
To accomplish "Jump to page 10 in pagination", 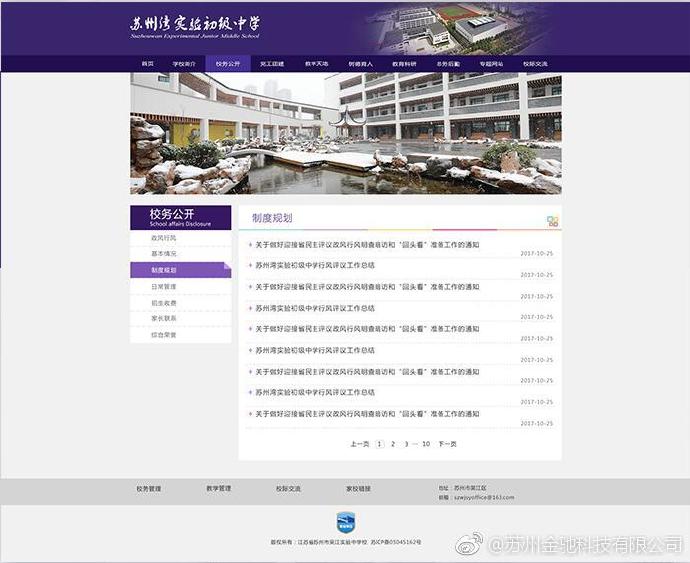I will 426,443.
